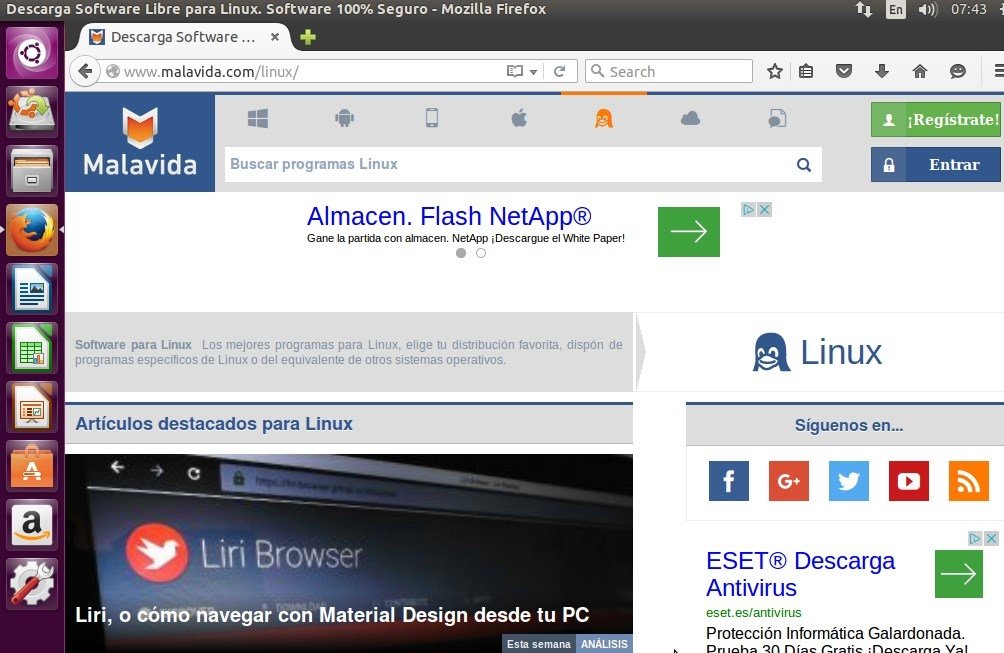Close the ESET sidebar ad
Image resolution: width=1004 pixels, height=653 pixels.
click(991, 538)
